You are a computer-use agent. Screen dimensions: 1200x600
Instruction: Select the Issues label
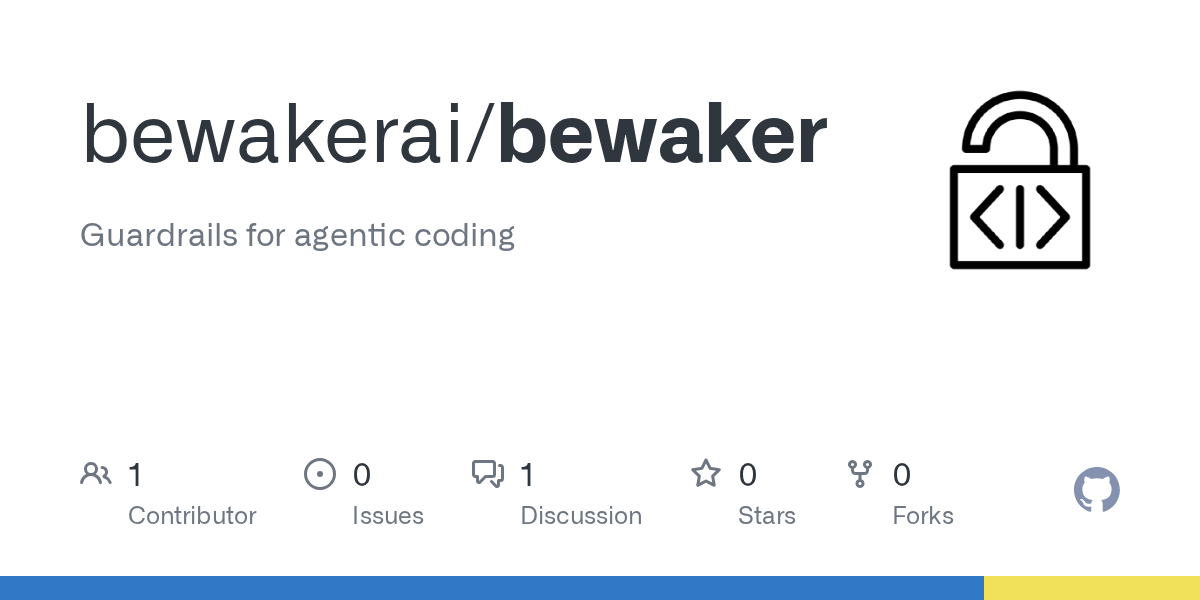(388, 516)
